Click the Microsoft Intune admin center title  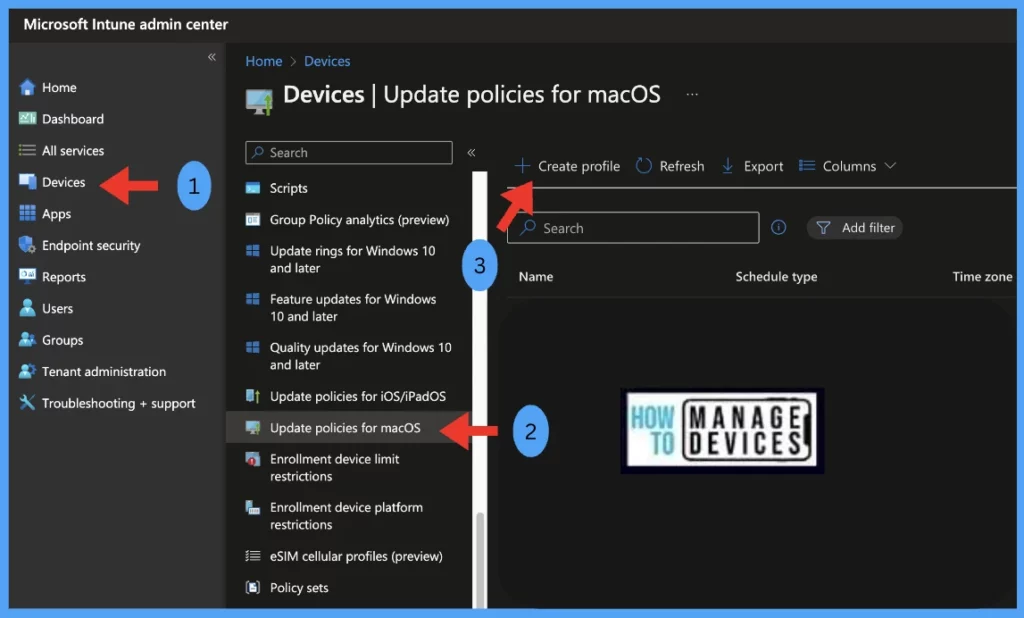click(x=125, y=24)
